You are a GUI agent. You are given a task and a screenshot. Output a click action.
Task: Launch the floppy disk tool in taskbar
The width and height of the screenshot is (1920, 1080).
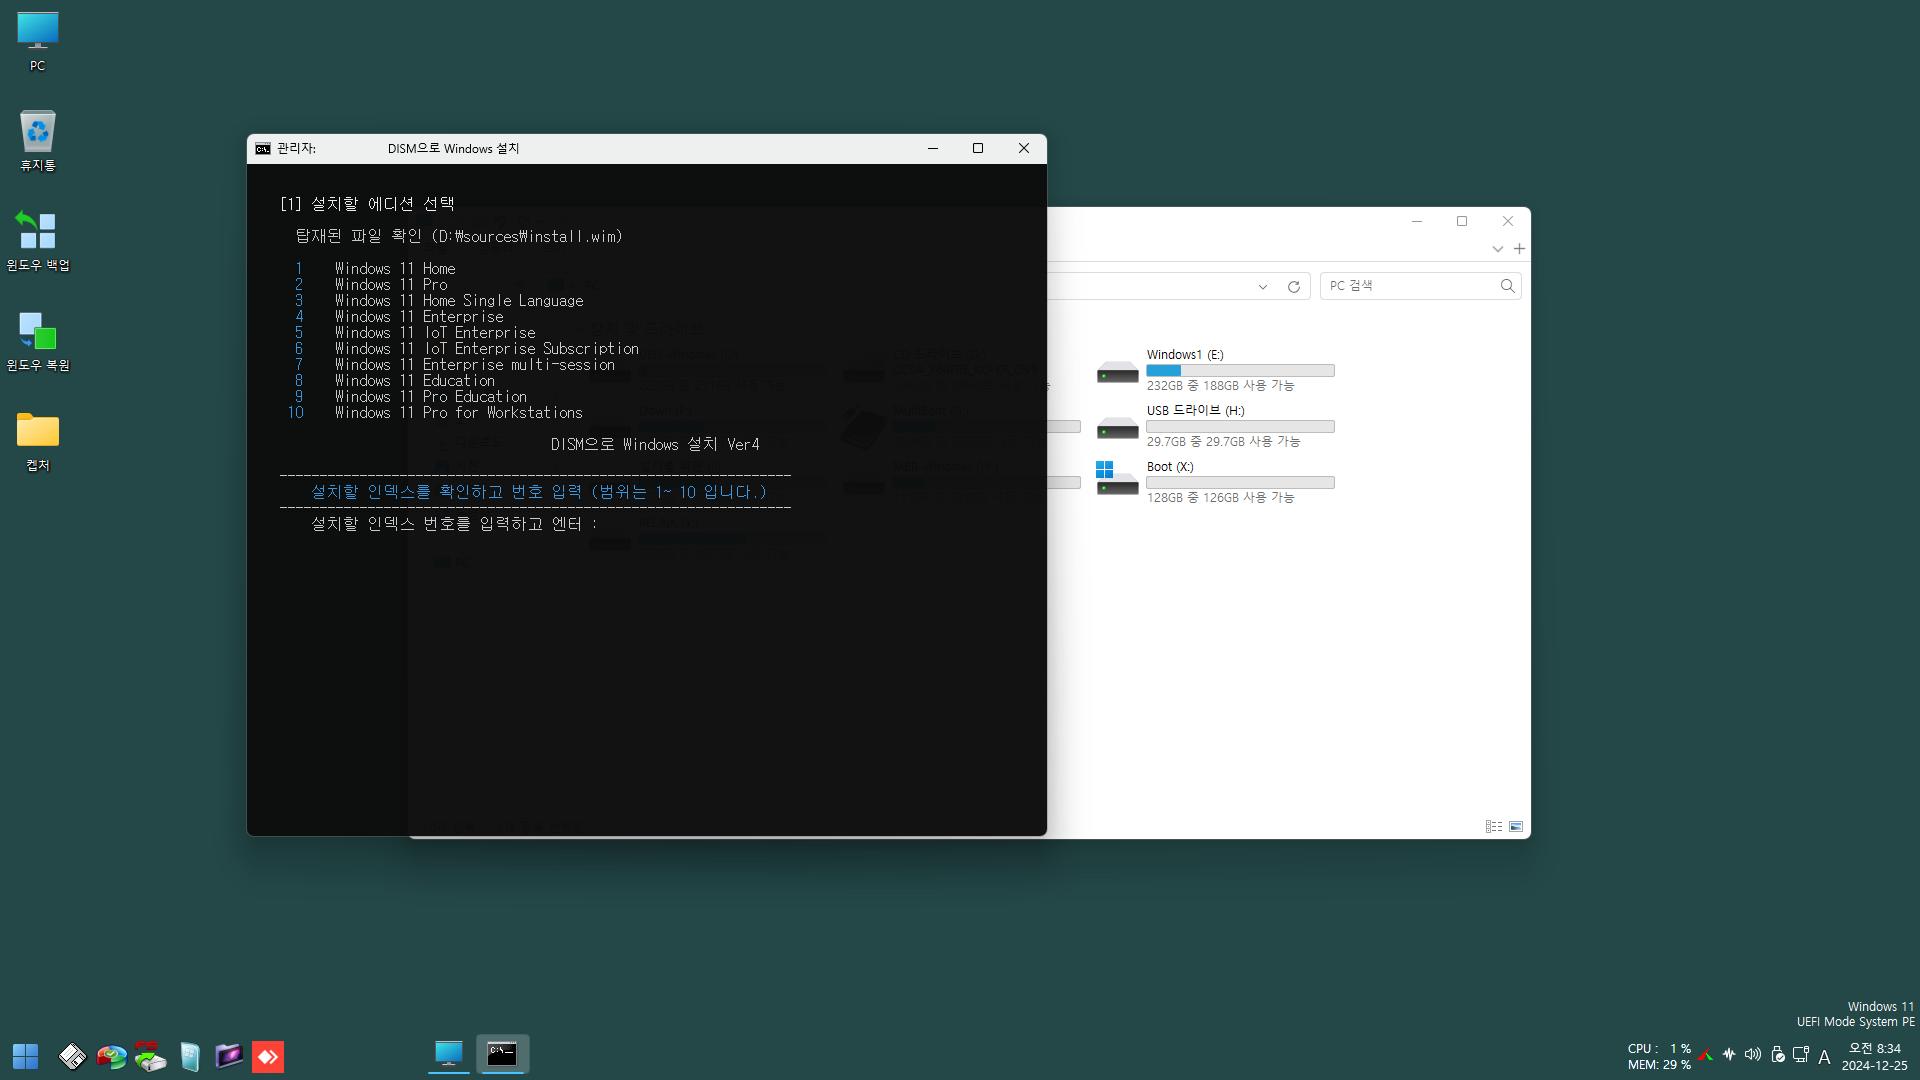72,1056
